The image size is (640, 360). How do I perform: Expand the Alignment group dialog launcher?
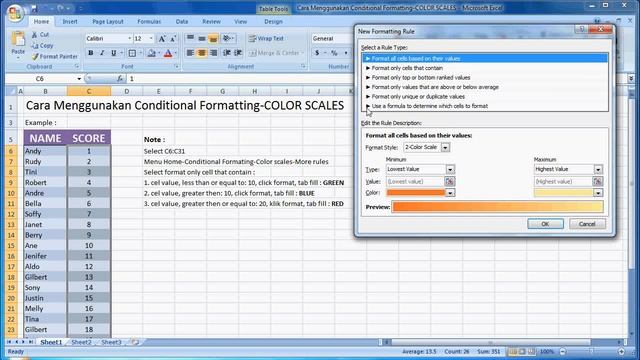pyautogui.click(x=303, y=66)
